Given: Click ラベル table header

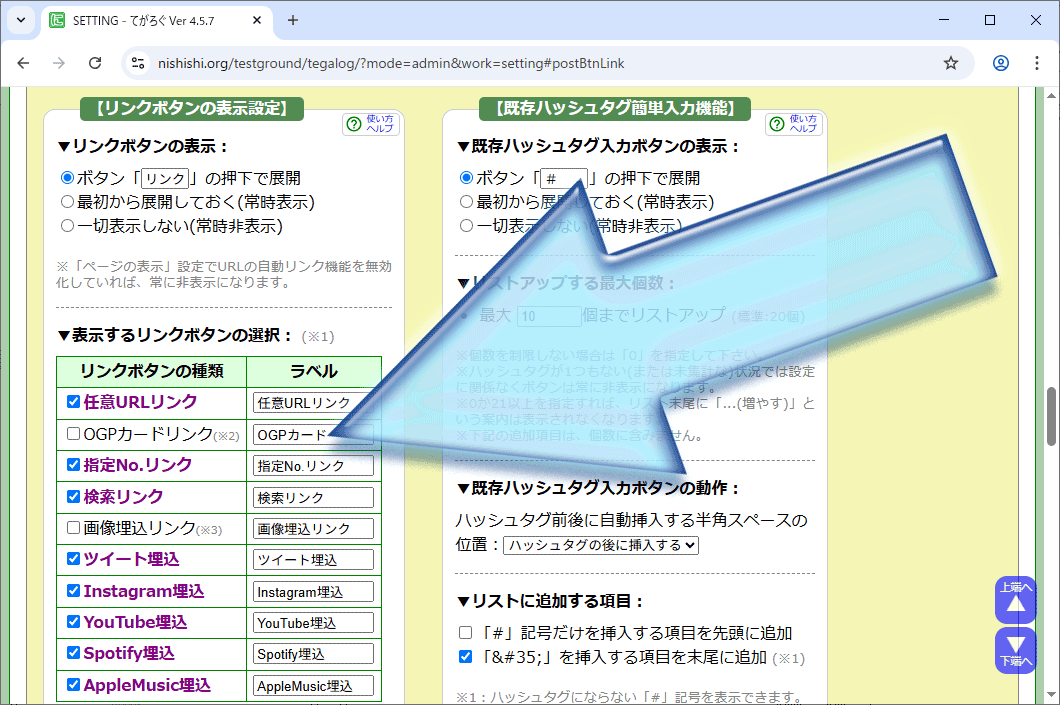Looking at the screenshot, I should pyautogui.click(x=314, y=371).
